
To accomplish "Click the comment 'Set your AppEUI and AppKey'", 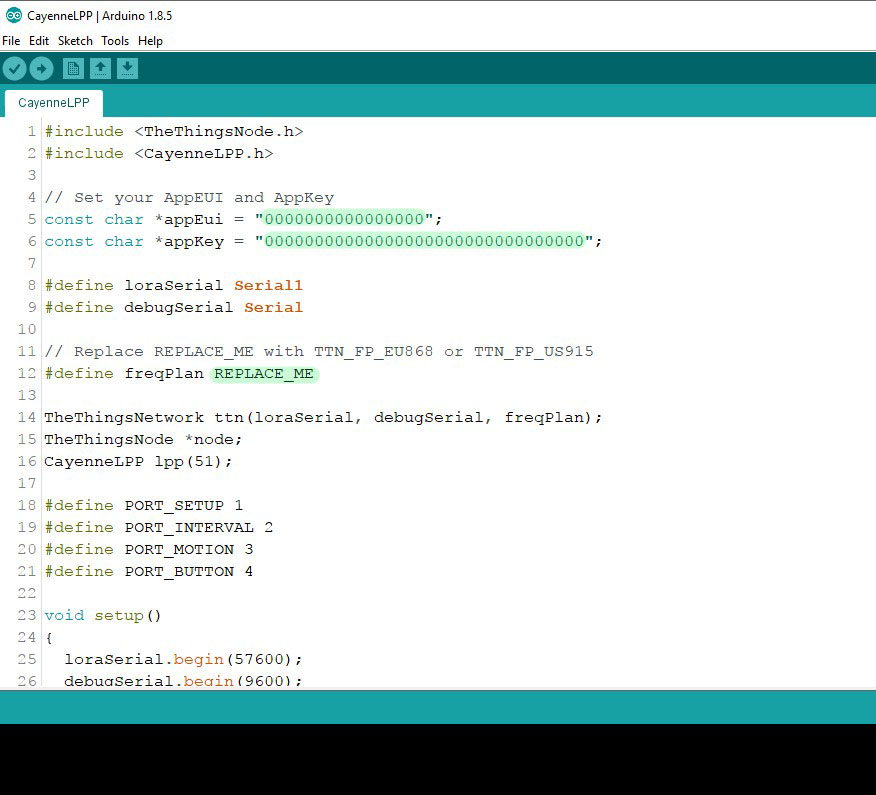I will [x=189, y=198].
